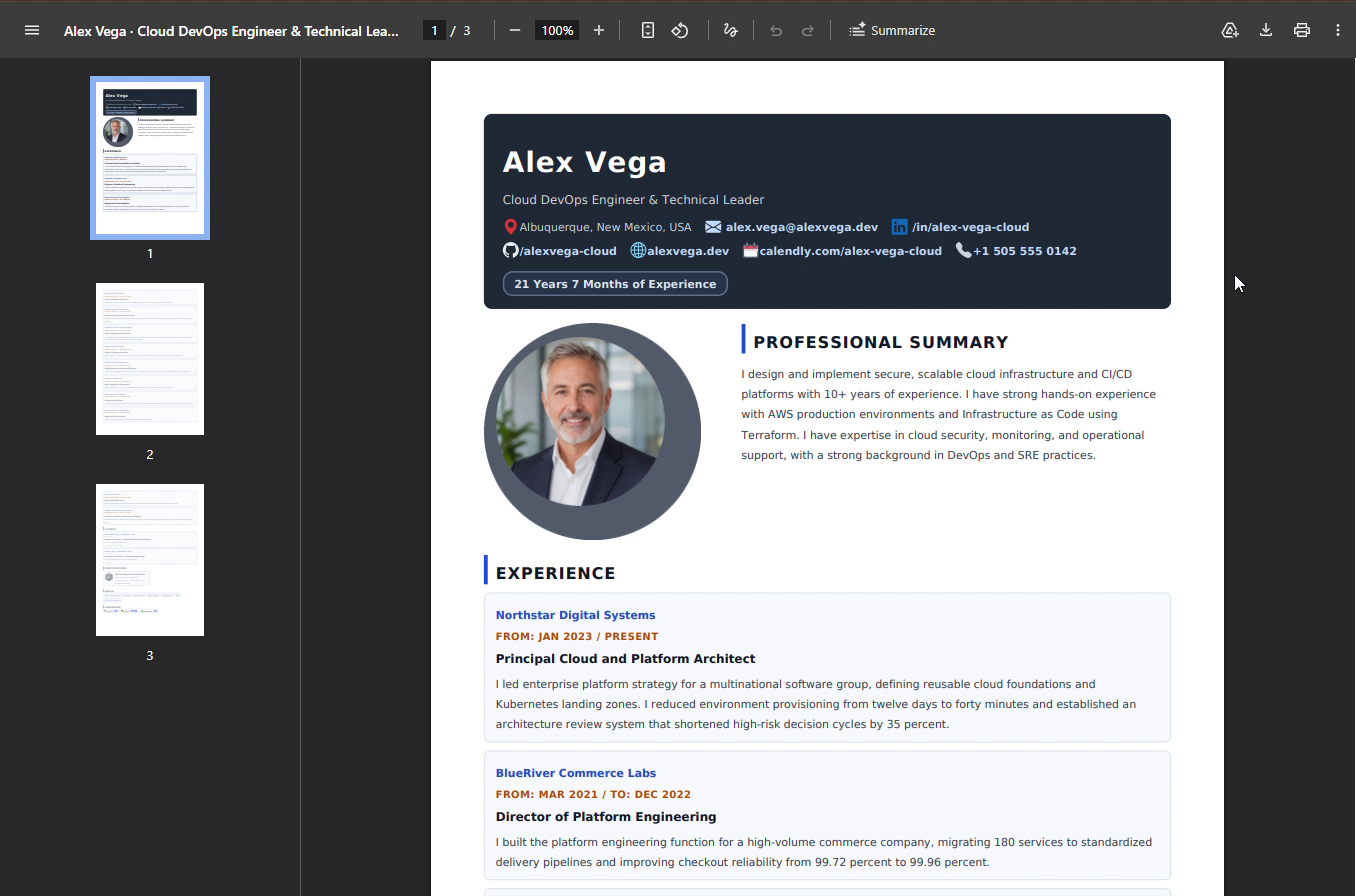
Task: Toggle the sidebar hamburger menu
Action: tap(32, 30)
